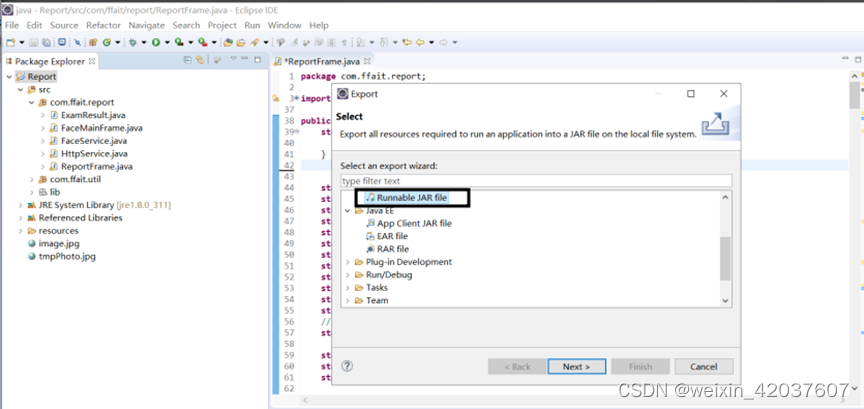Open the Navigate menu
The image size is (864, 409).
pyautogui.click(x=147, y=25)
